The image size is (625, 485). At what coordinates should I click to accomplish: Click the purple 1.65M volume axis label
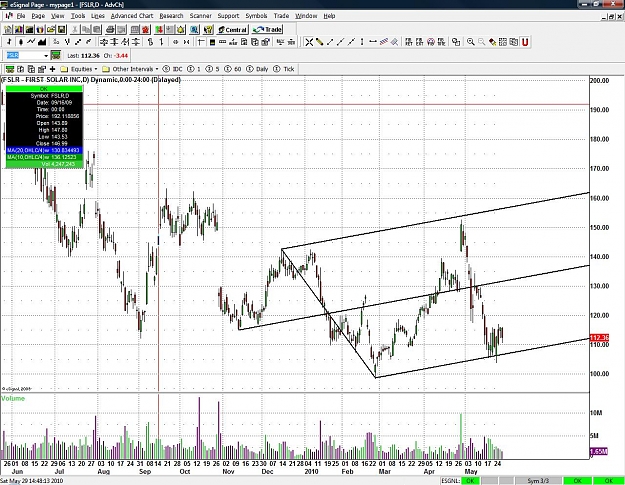click(599, 452)
